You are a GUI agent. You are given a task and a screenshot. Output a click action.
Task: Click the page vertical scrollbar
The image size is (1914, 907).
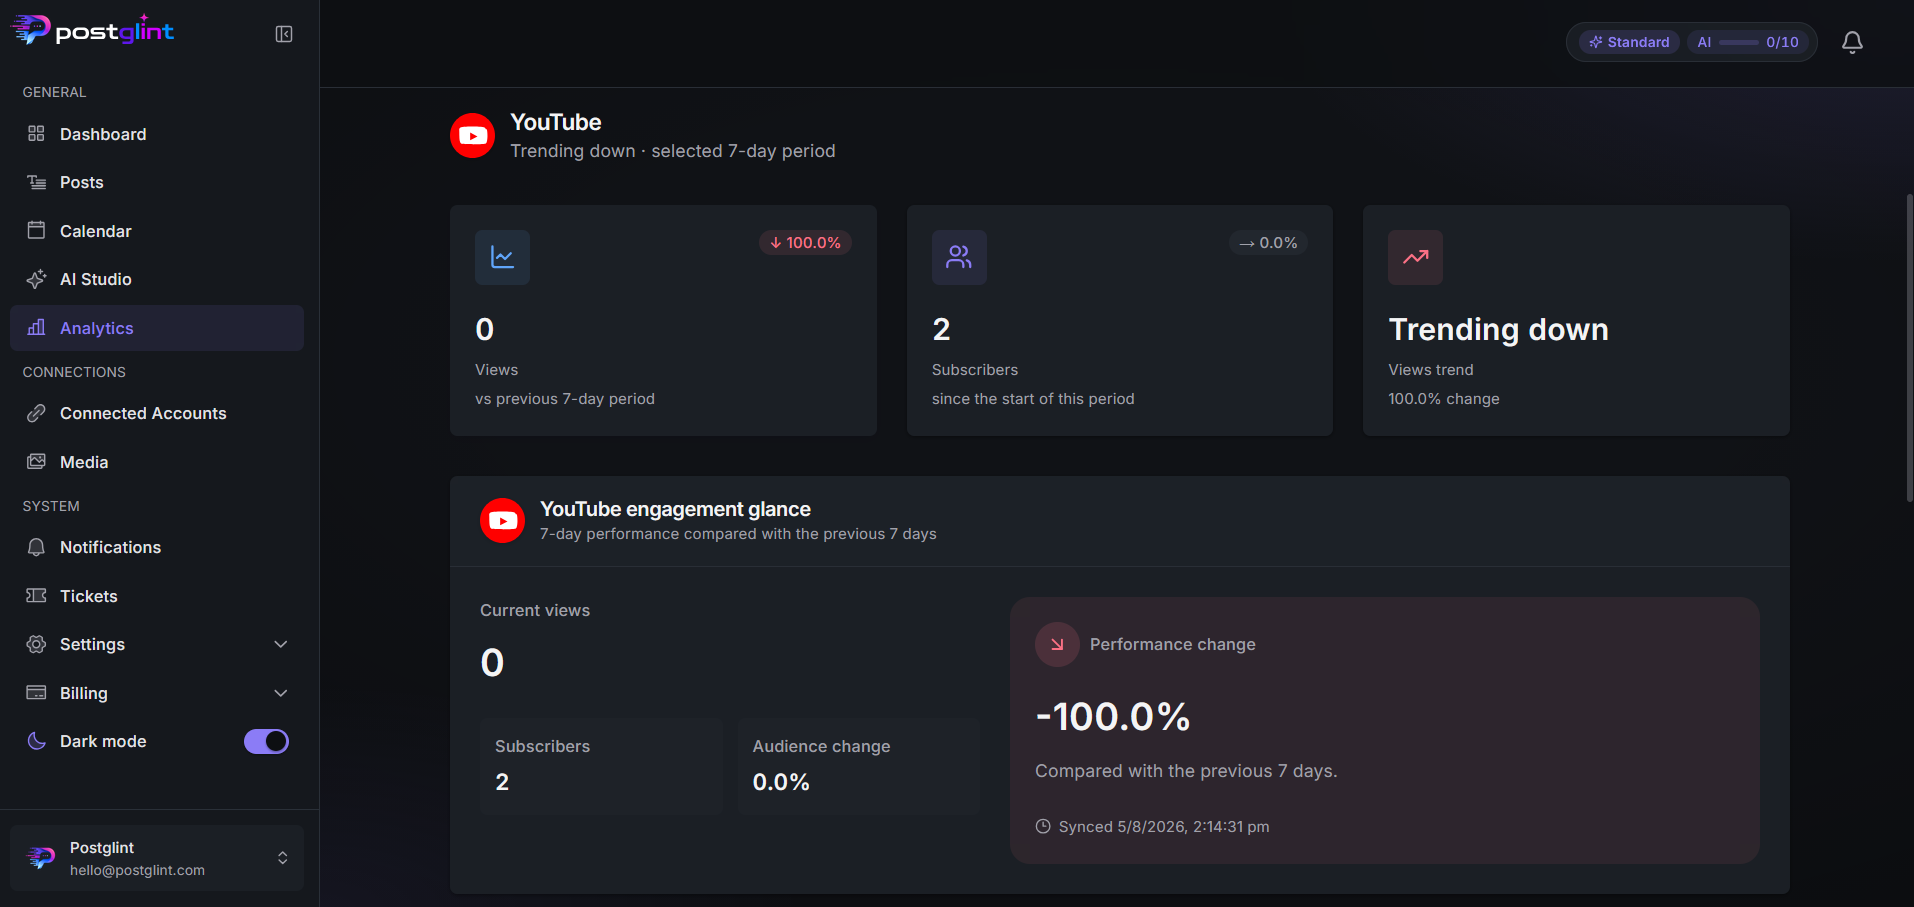[x=1909, y=348]
